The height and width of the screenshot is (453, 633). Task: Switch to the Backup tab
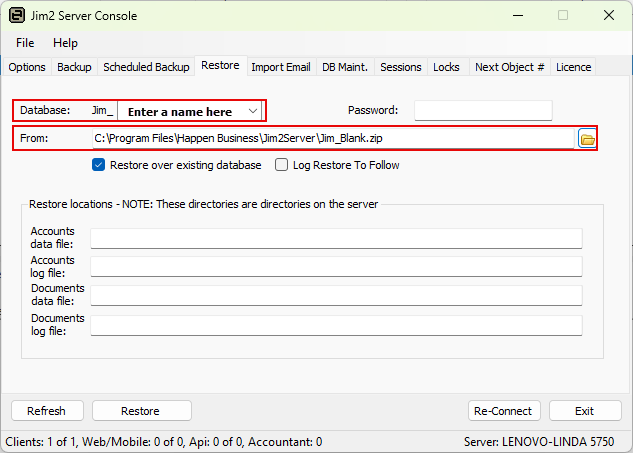tap(74, 67)
